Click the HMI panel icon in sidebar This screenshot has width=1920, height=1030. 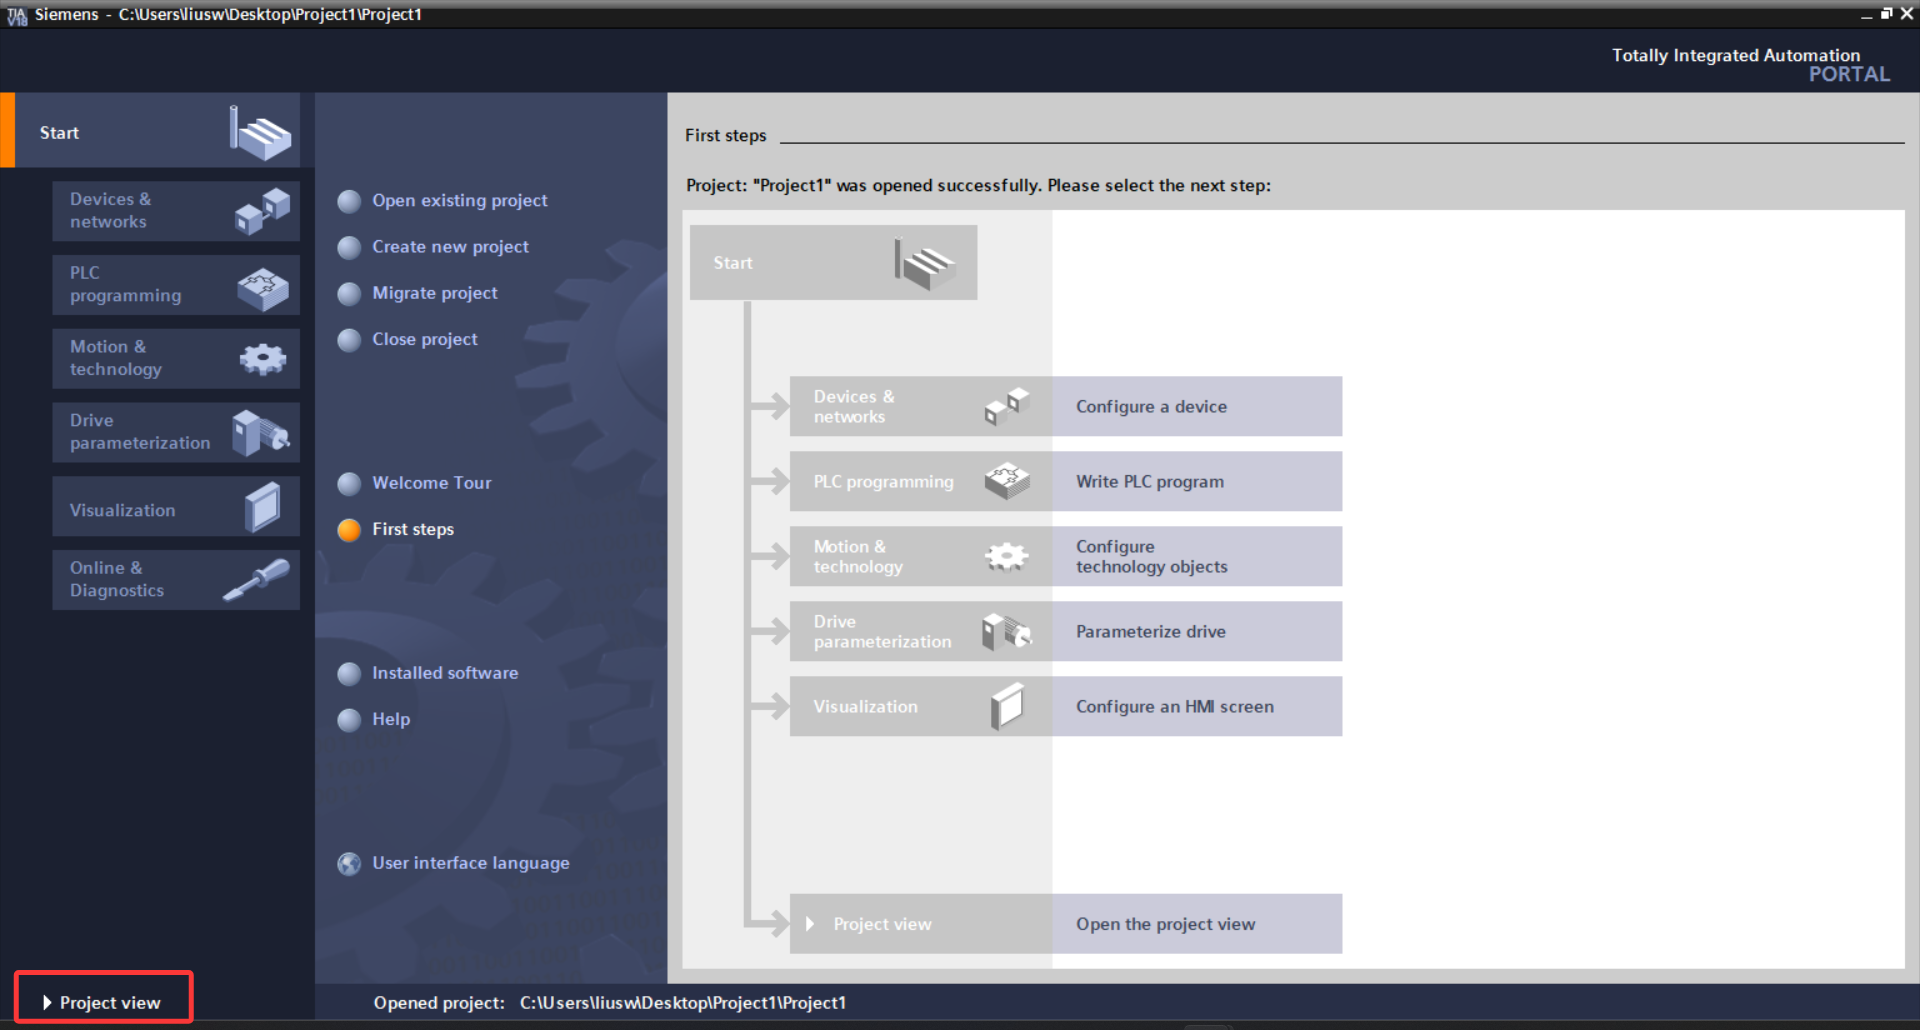[x=263, y=507]
